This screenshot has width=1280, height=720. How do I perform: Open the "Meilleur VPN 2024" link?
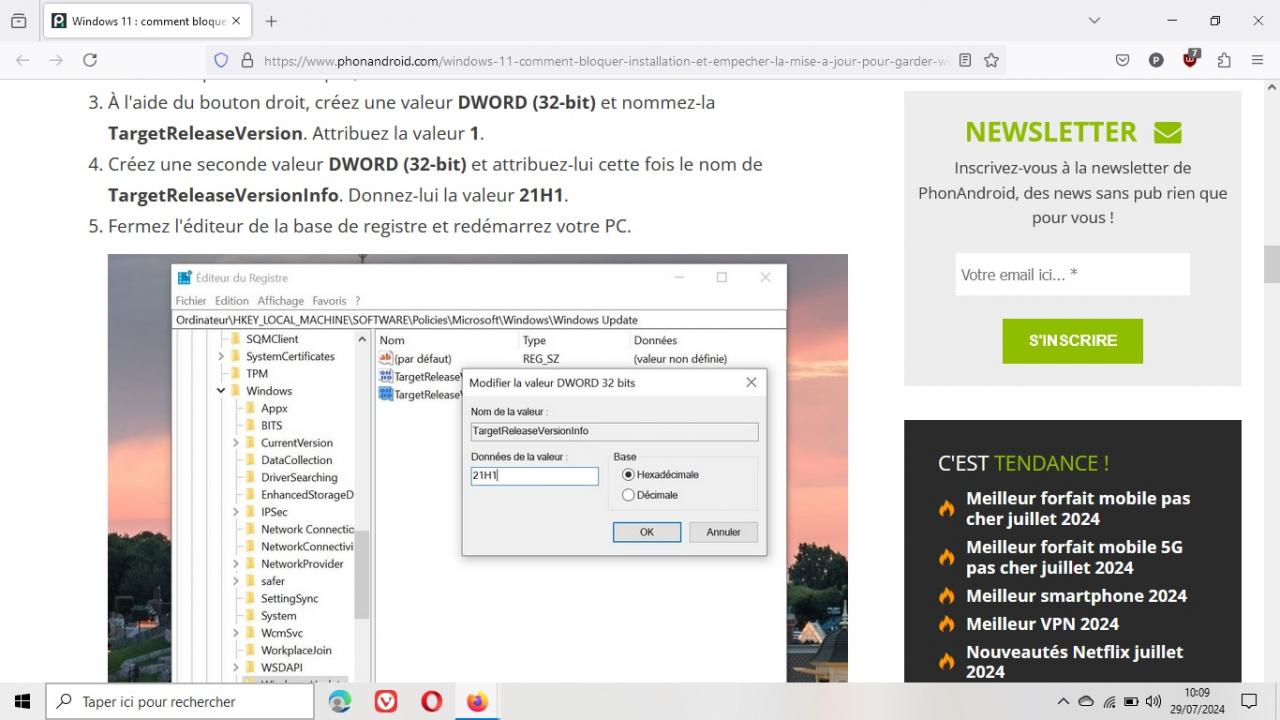(x=1042, y=624)
